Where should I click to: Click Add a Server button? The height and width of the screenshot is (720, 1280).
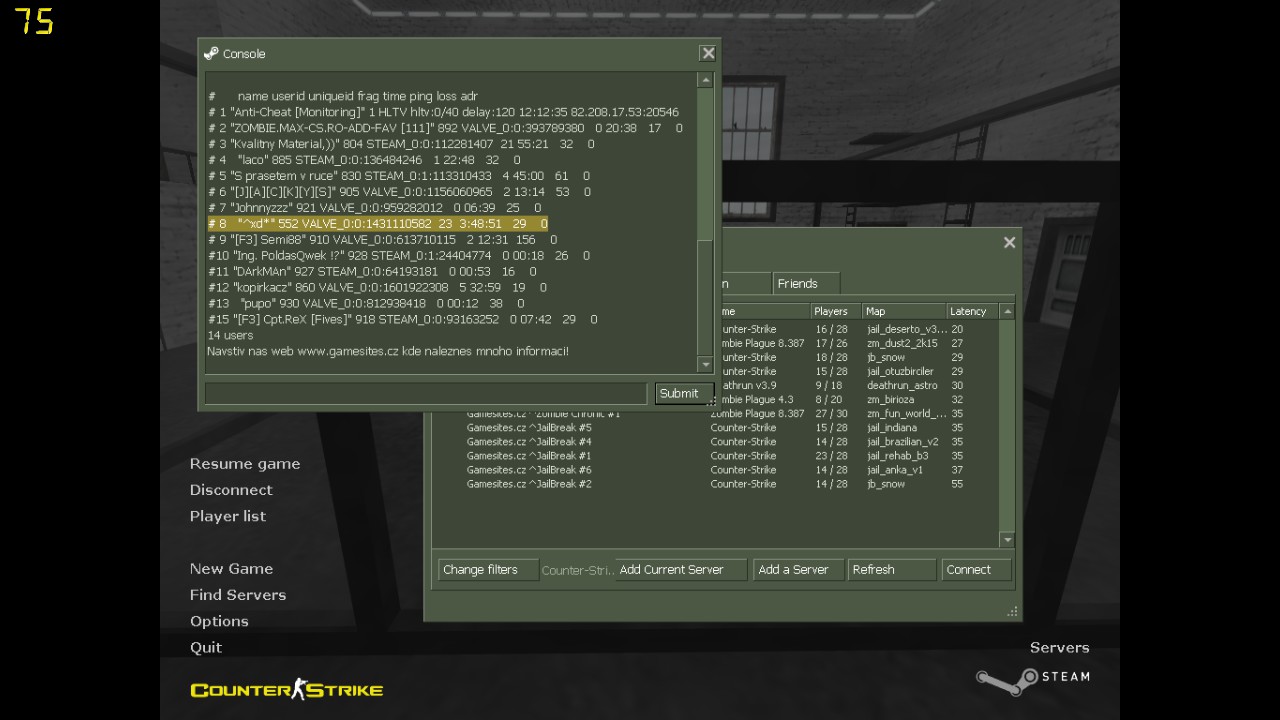(x=798, y=570)
